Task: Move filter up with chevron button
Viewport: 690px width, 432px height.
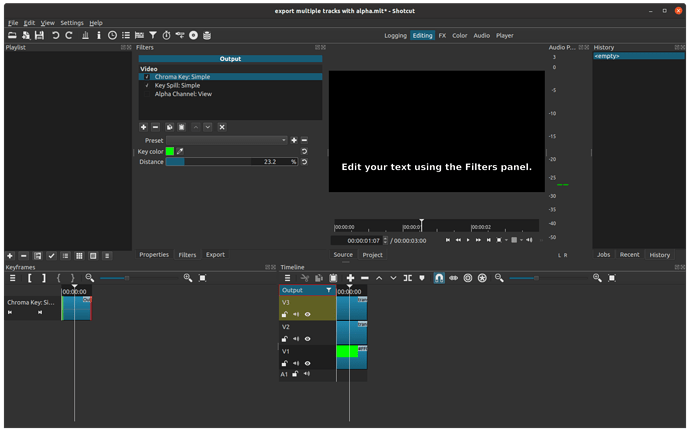Action: click(196, 127)
